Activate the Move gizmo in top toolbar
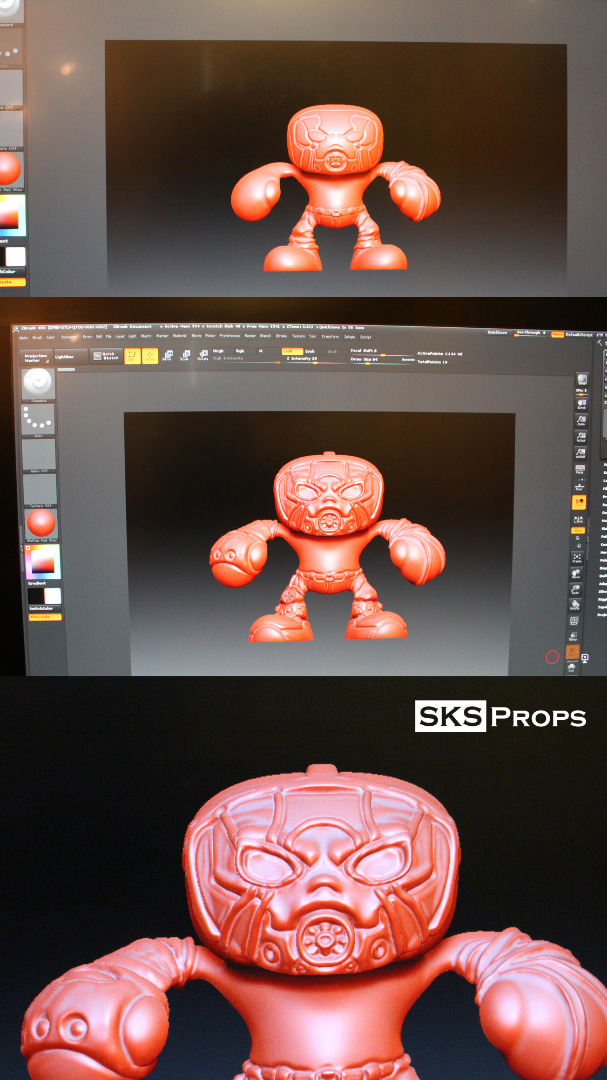The width and height of the screenshot is (607, 1080). point(167,355)
